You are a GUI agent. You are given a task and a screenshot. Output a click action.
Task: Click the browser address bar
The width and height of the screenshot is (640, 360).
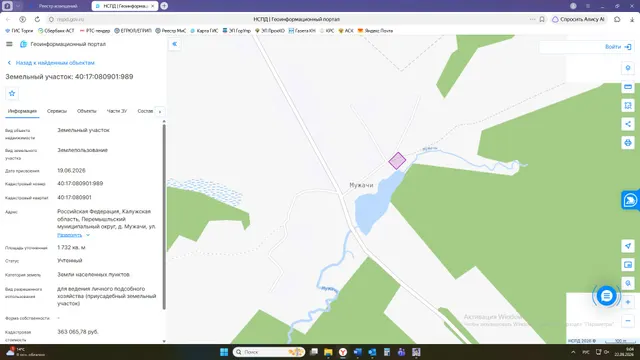click(x=296, y=19)
